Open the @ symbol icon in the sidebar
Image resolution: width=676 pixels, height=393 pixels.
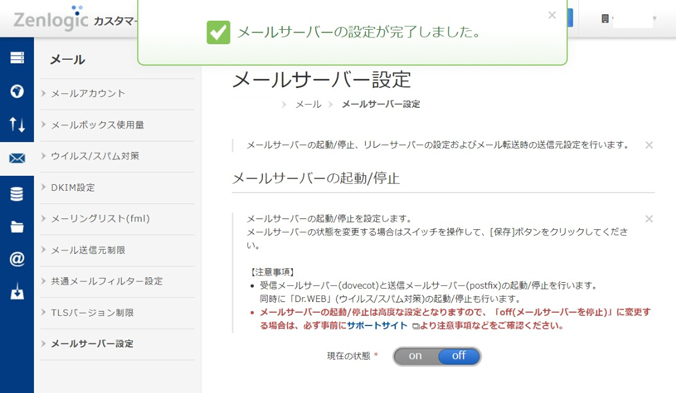(17, 259)
